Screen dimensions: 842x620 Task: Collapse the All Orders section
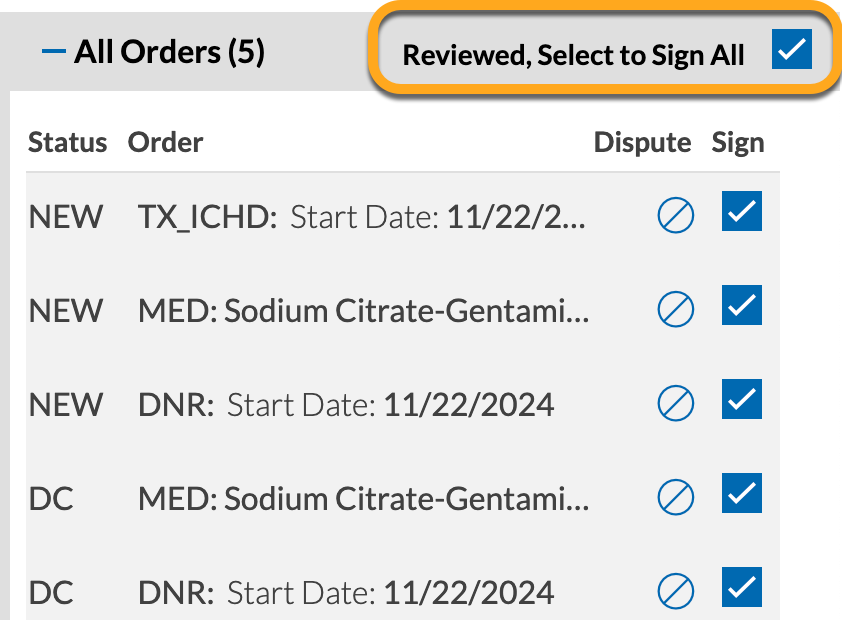(54, 52)
